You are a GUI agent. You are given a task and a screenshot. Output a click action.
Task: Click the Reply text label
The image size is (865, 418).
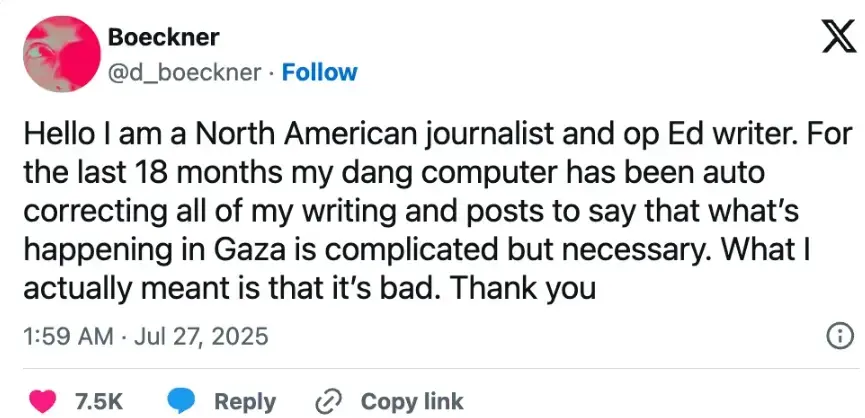(x=245, y=402)
